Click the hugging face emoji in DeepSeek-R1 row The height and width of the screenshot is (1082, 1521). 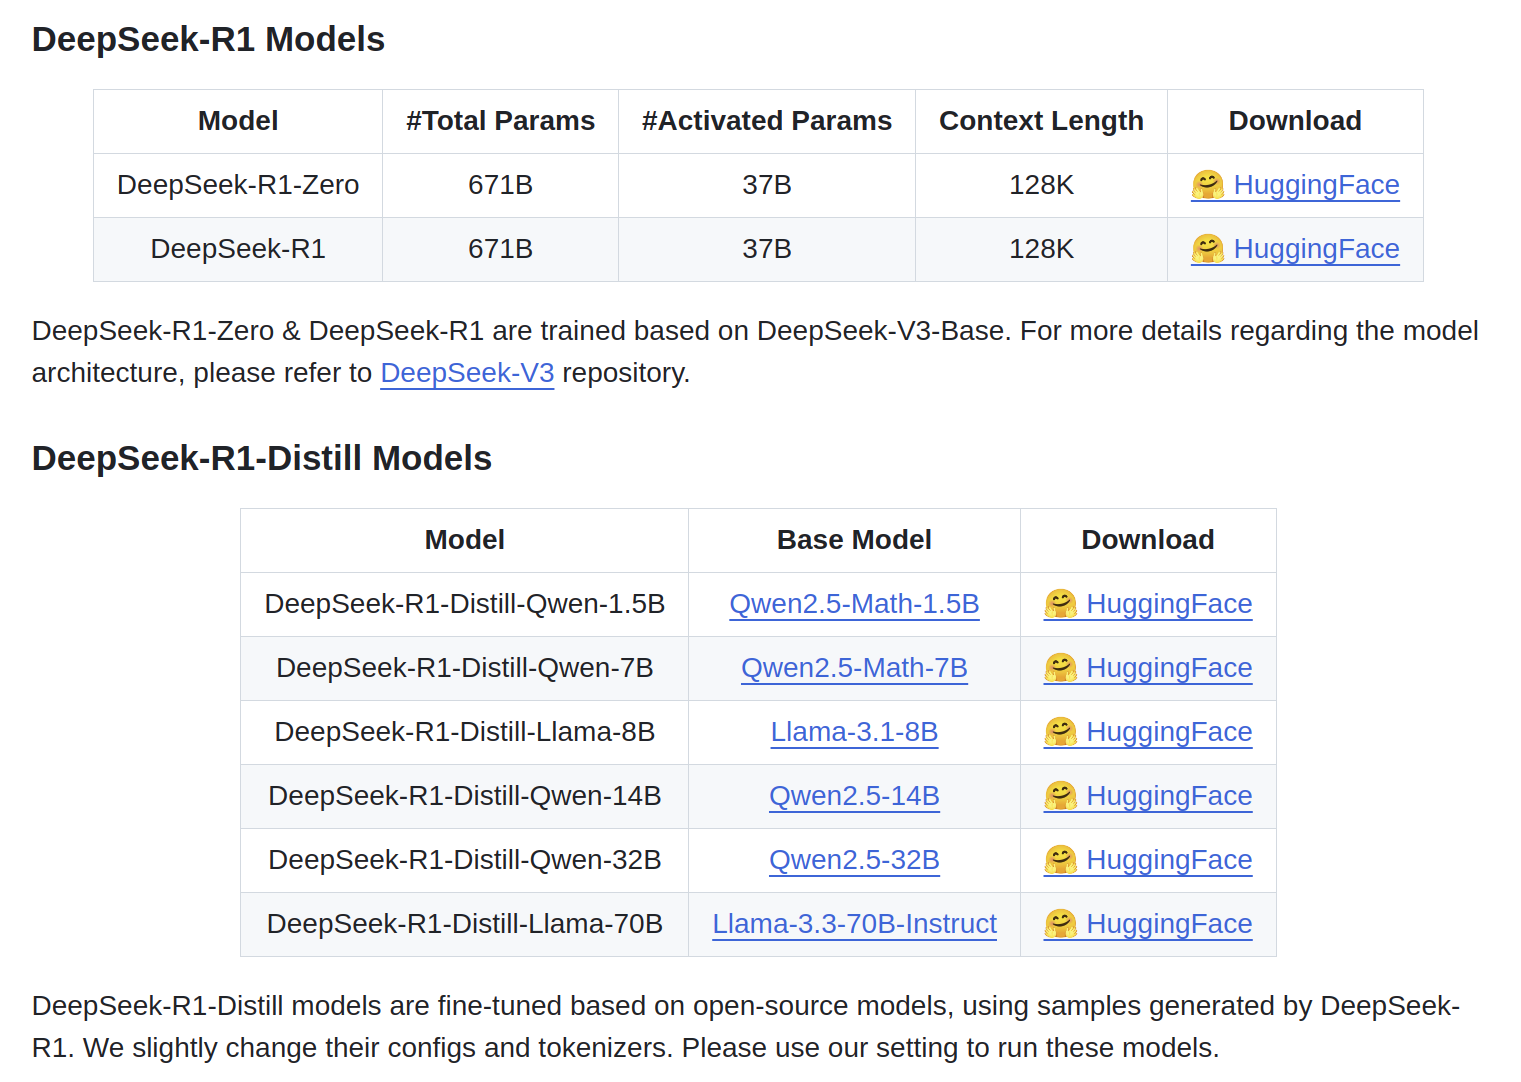pos(1207,249)
